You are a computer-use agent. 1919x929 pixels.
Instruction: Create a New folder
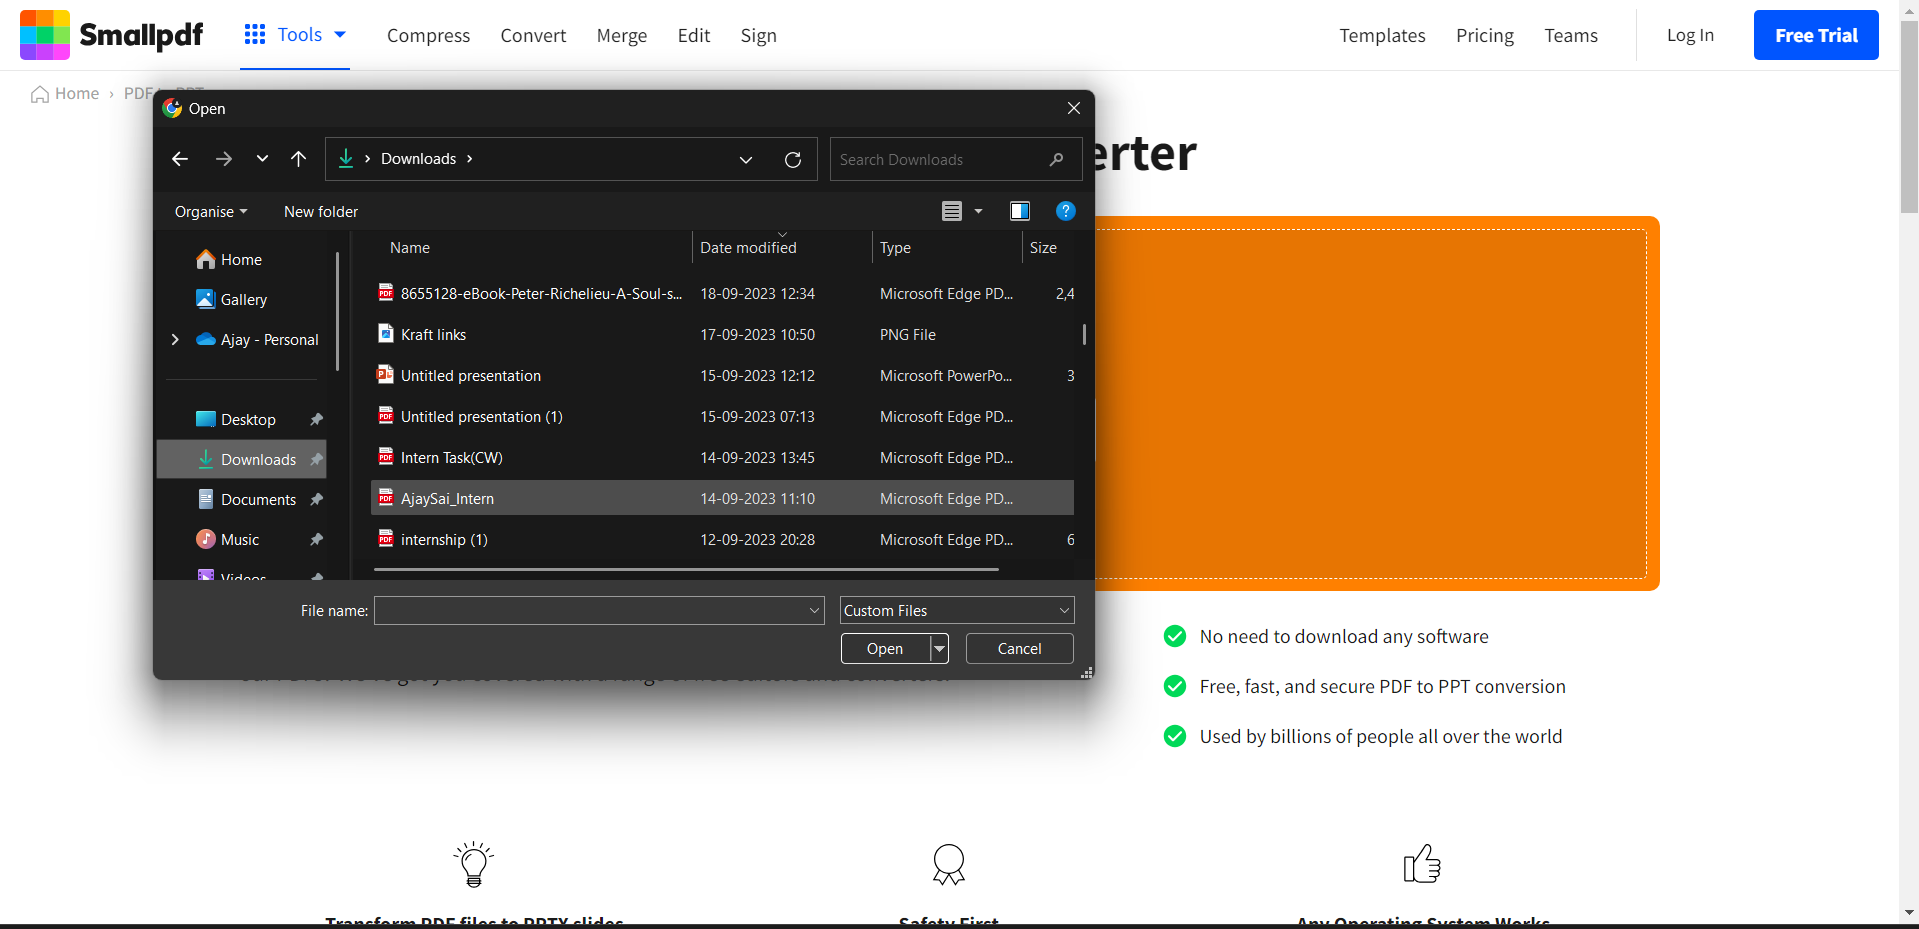pos(321,212)
